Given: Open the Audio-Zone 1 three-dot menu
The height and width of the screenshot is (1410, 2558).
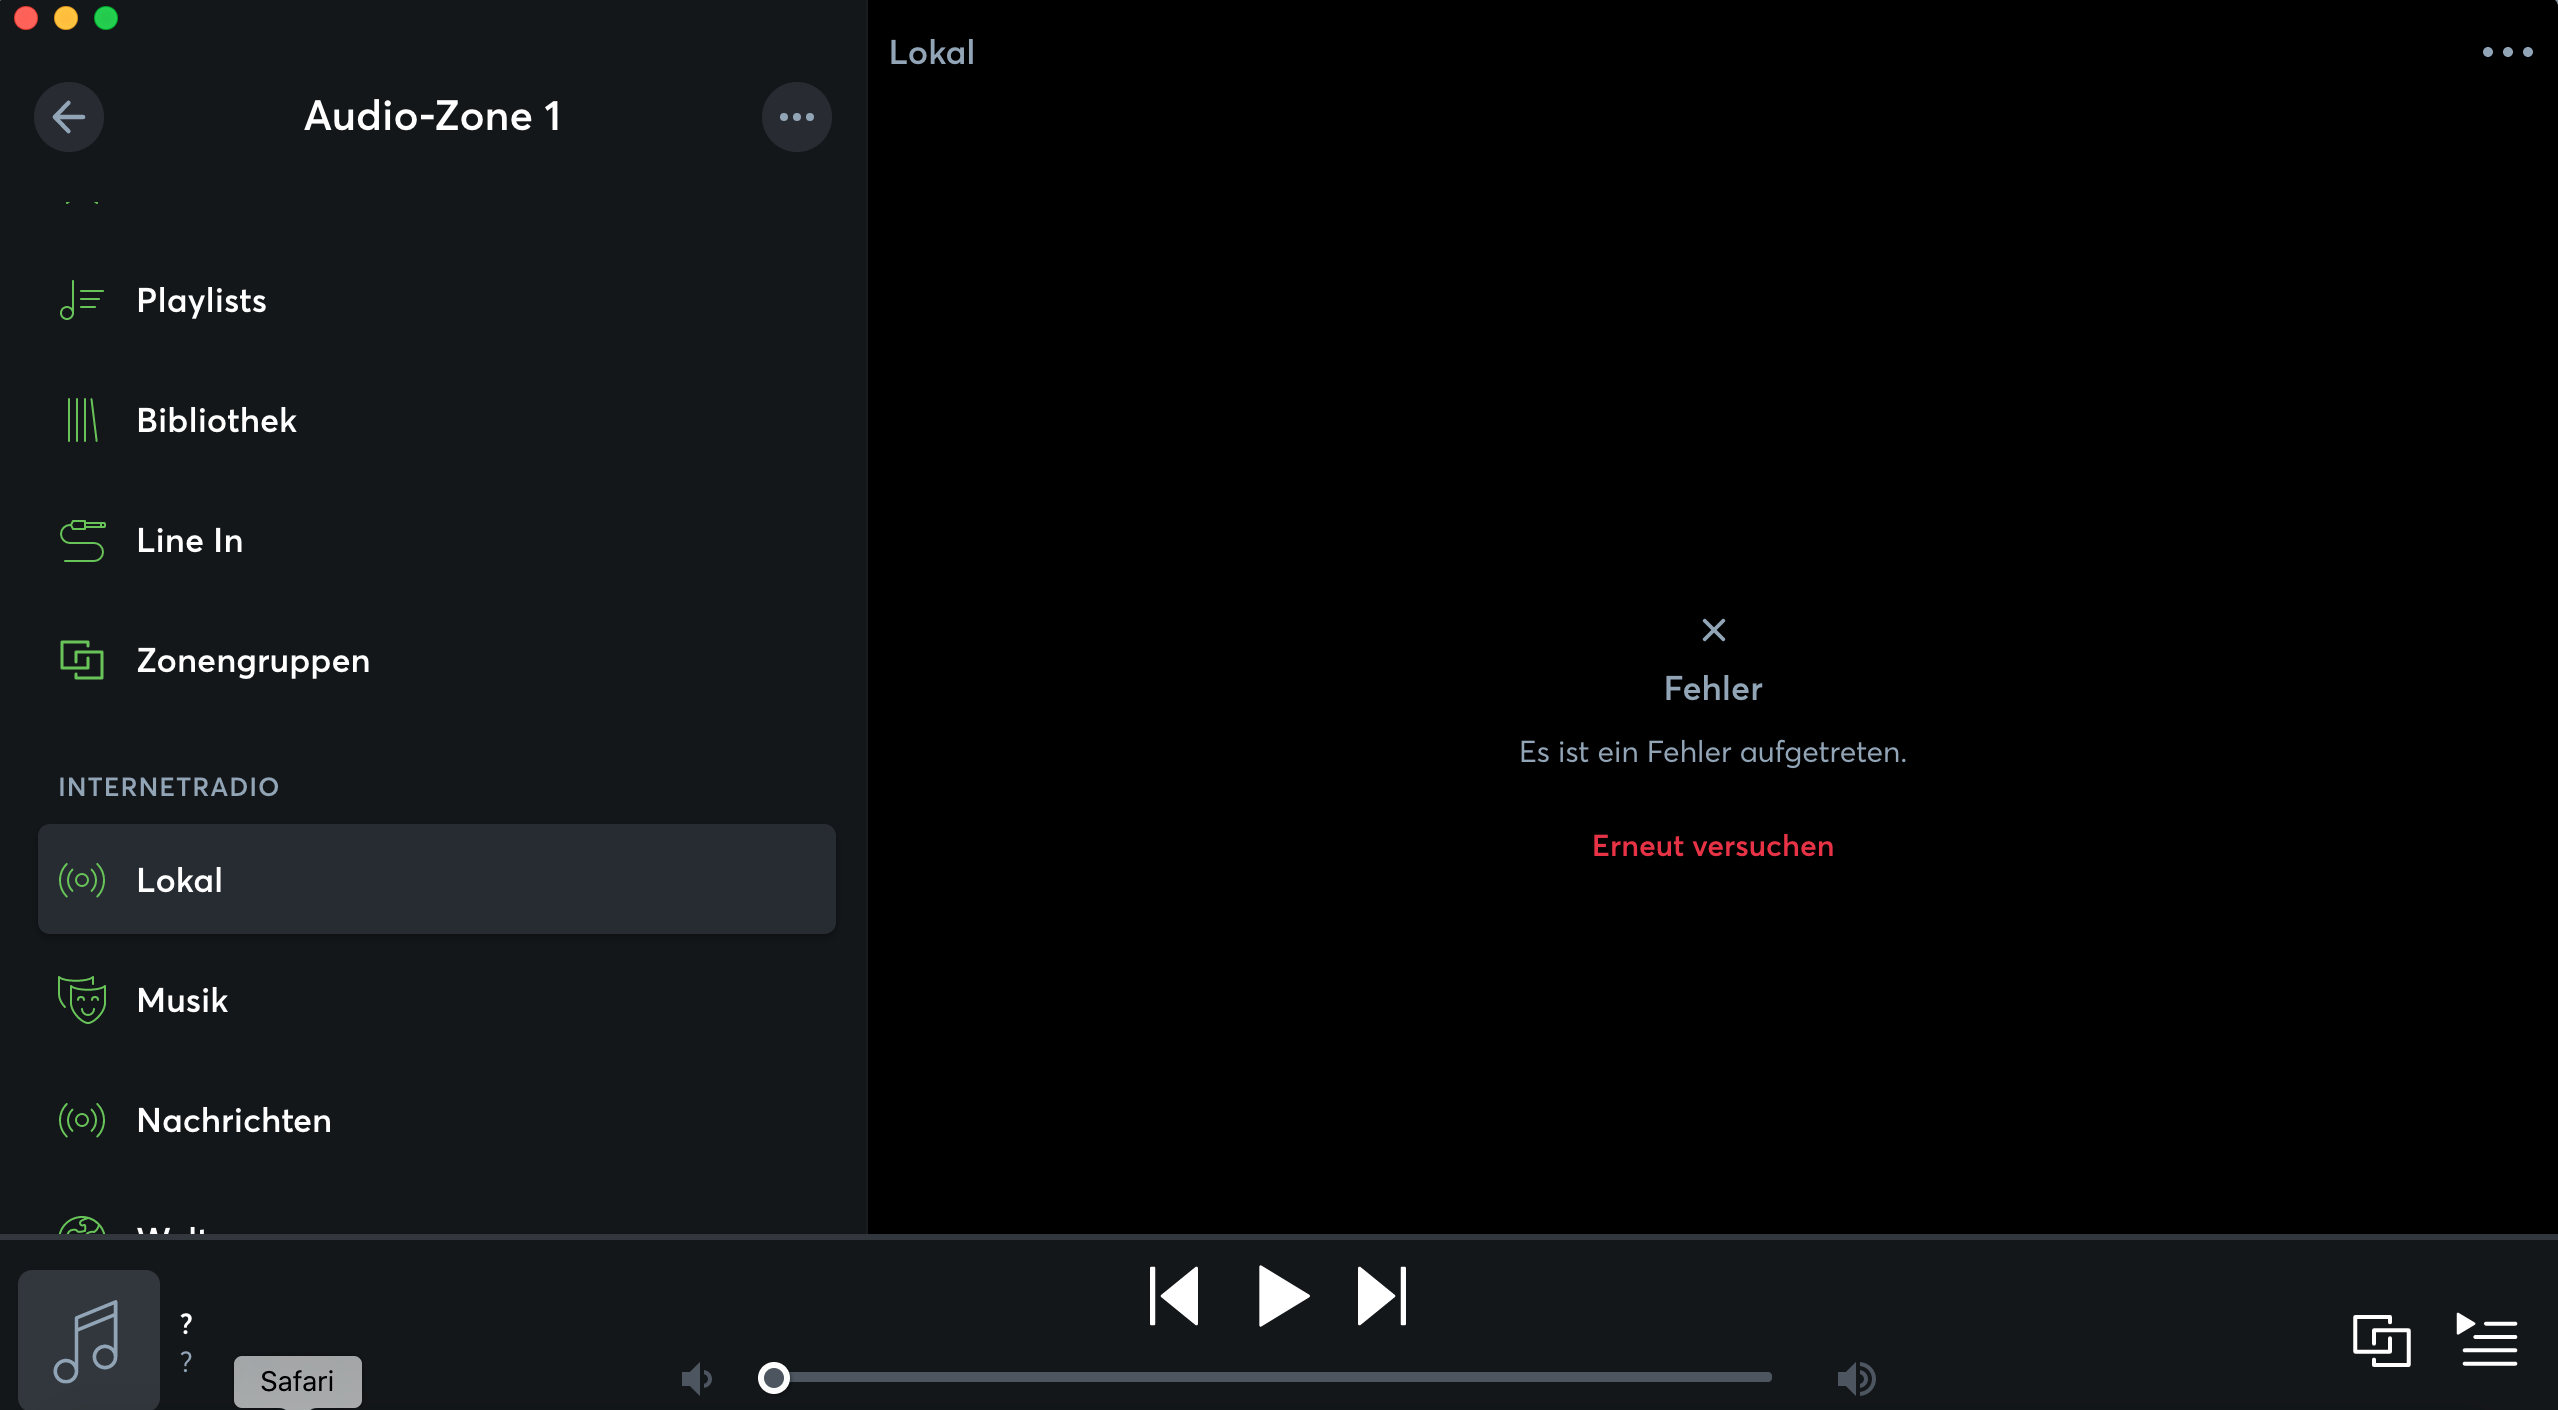Looking at the screenshot, I should (796, 117).
